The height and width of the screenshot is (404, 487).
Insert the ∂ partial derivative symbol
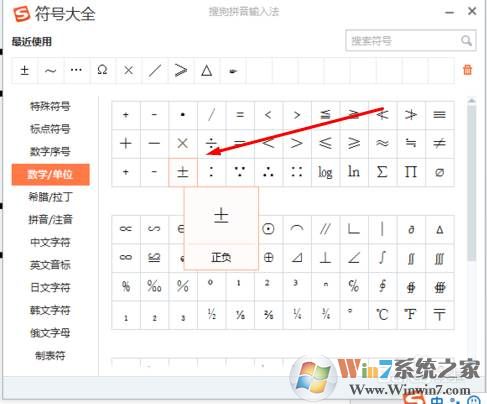coord(411,229)
